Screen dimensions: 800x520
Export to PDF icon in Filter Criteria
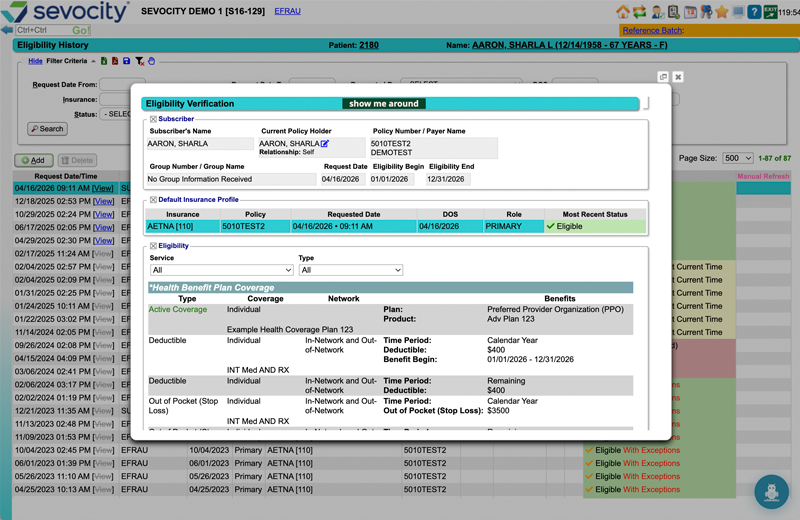click(x=115, y=61)
